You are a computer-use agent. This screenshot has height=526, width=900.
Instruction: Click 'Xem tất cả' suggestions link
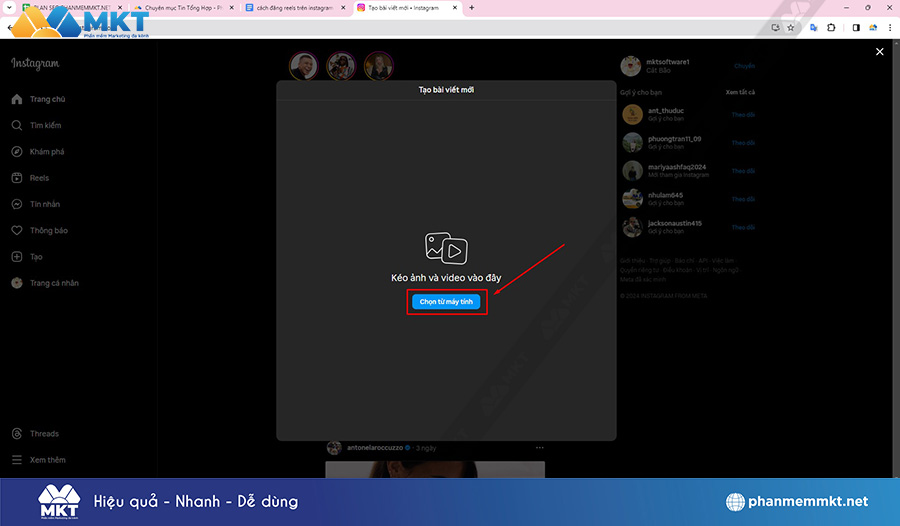[x=740, y=92]
